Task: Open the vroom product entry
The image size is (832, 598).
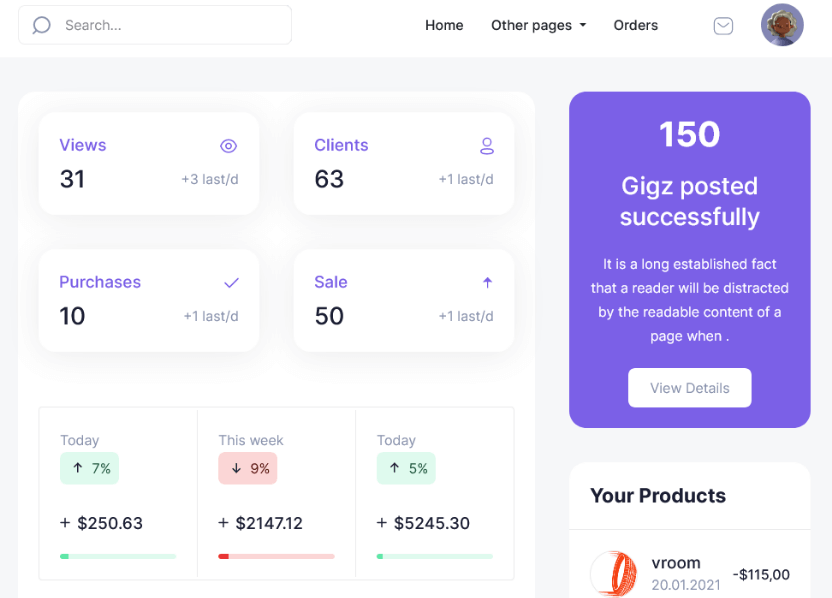Action: [x=690, y=574]
